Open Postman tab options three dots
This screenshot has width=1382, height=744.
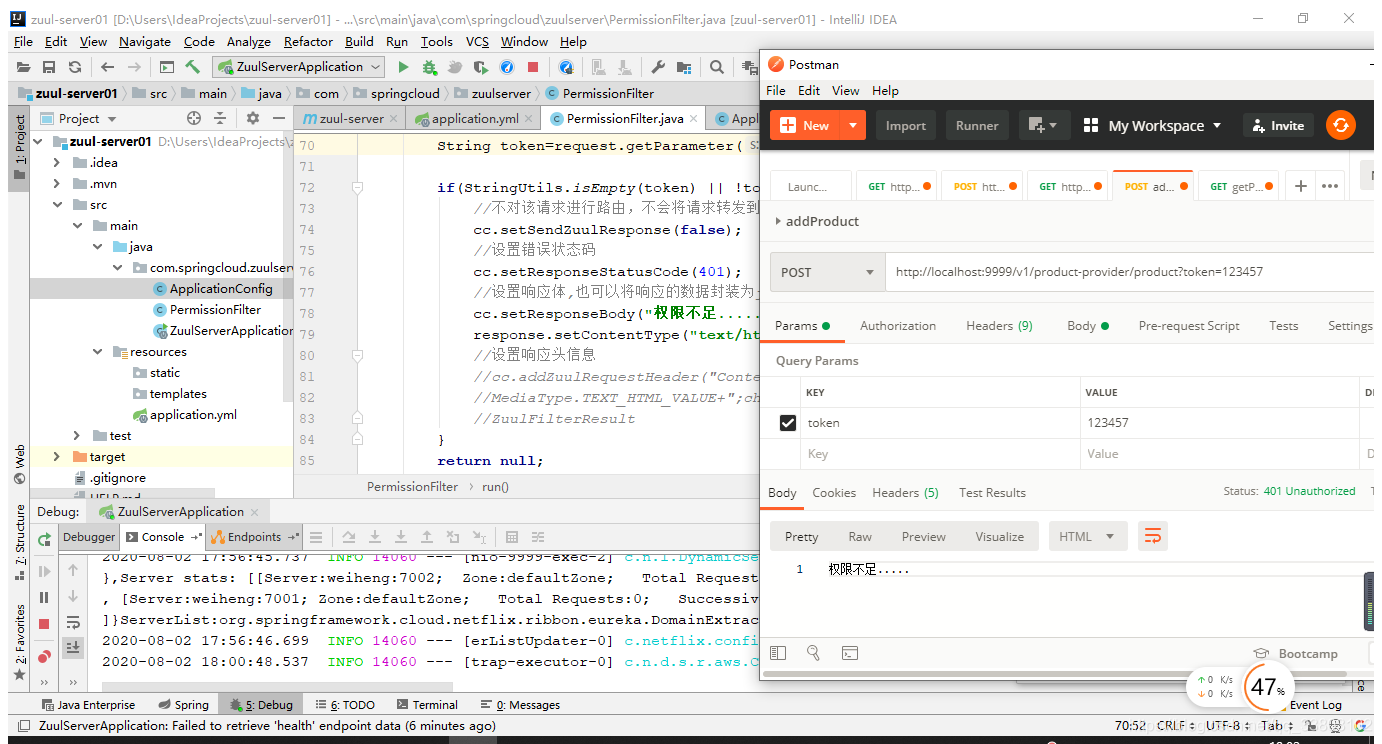click(1329, 186)
